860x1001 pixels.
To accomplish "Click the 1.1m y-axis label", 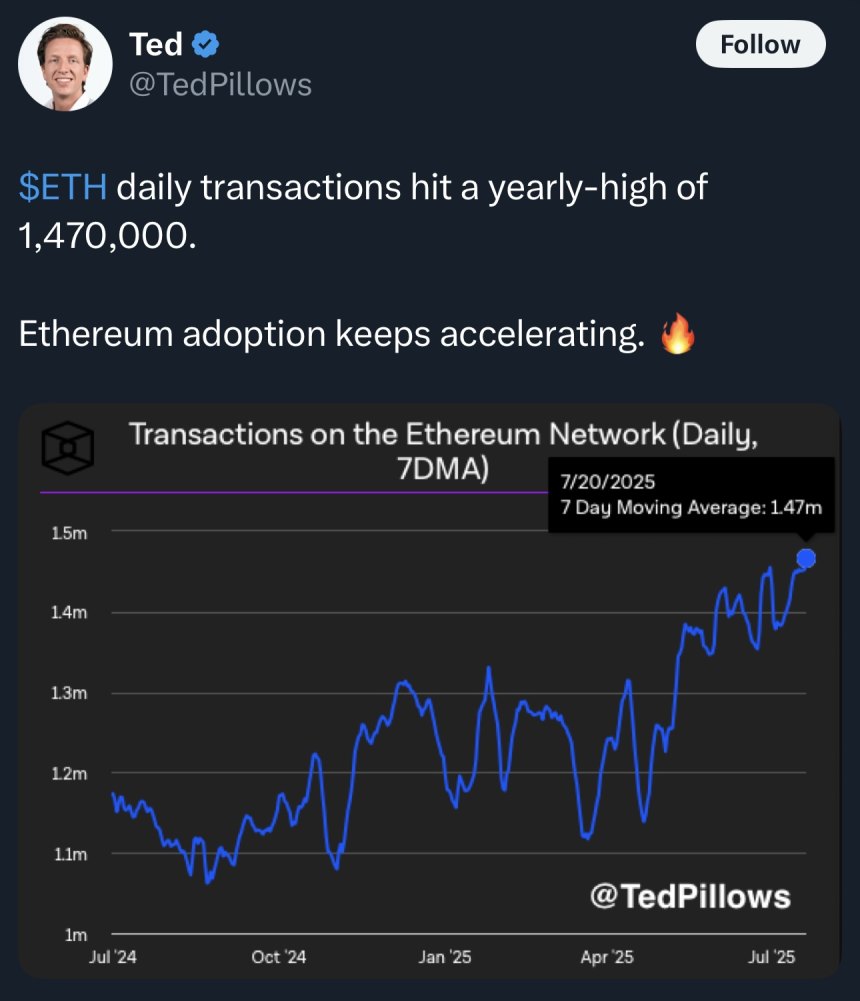I will click(69, 854).
